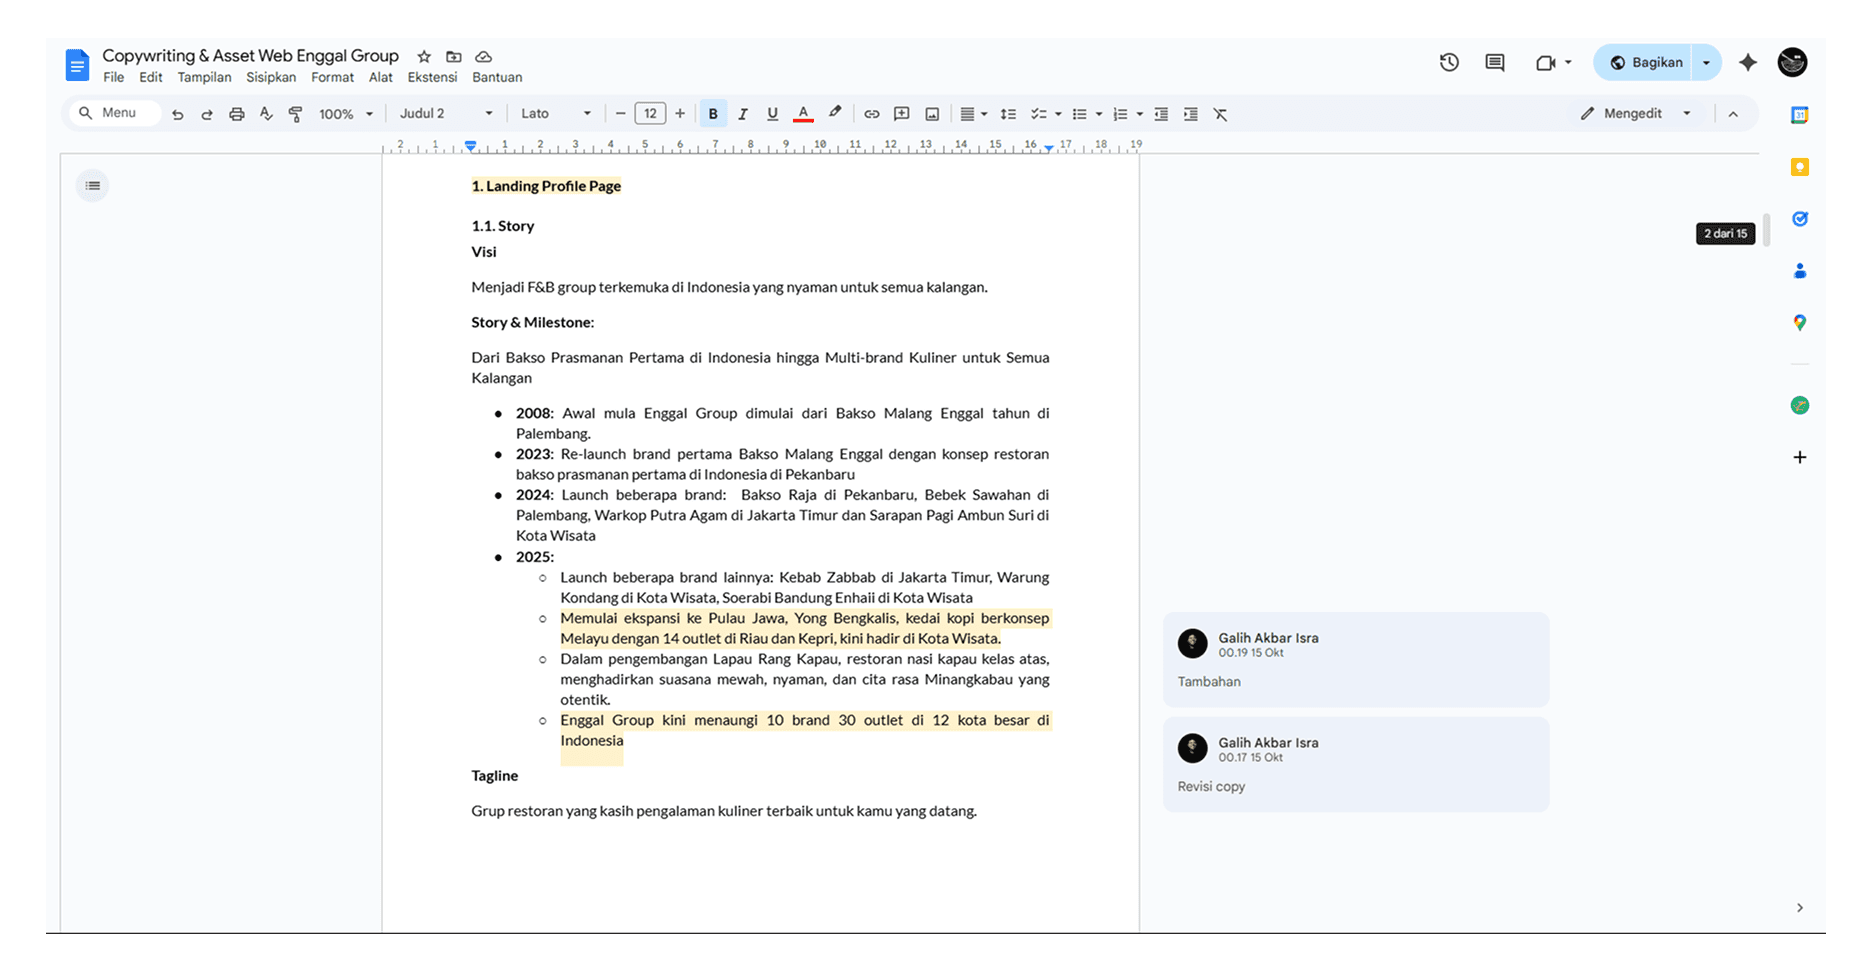Screen dimensions: 1872x972
Task: Open the Google account avatar
Action: click(1792, 62)
